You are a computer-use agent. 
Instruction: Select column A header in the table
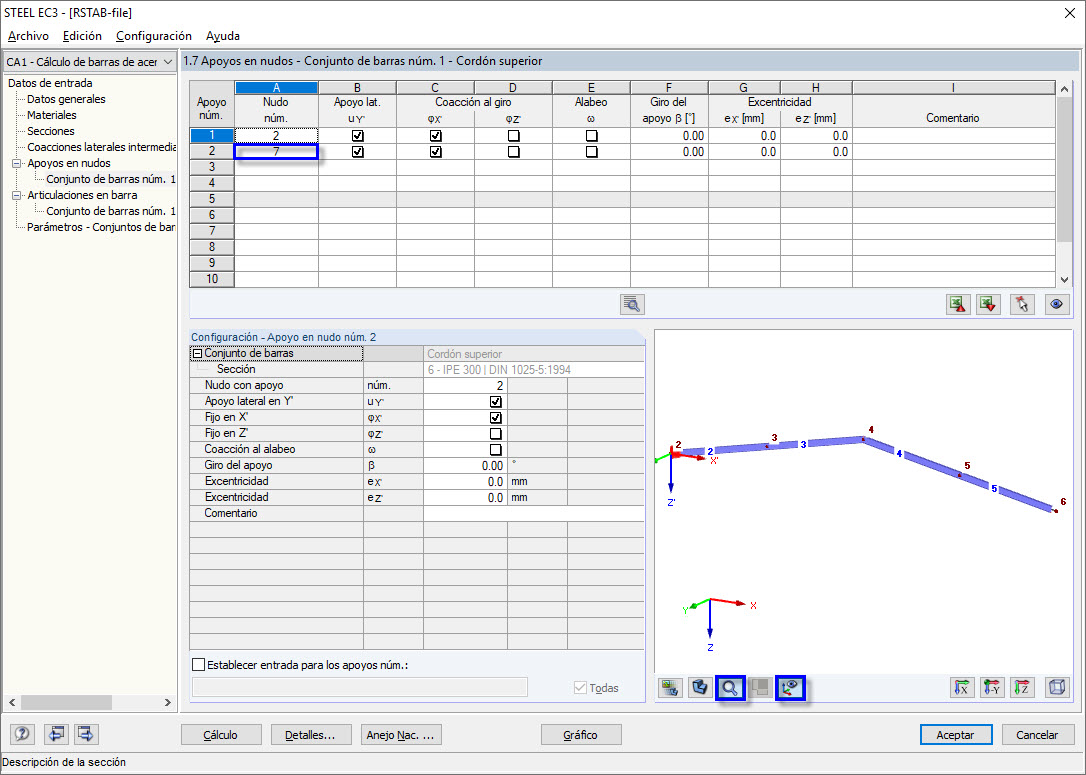point(276,88)
